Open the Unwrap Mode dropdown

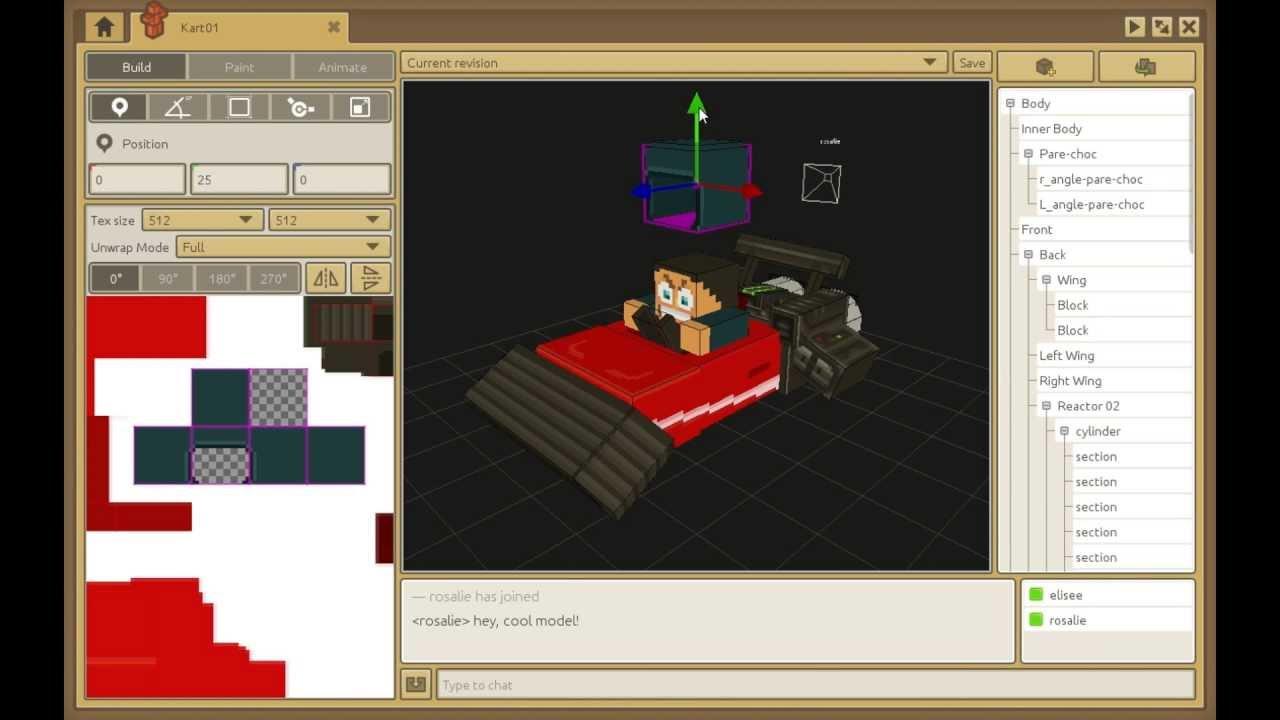pyautogui.click(x=283, y=247)
